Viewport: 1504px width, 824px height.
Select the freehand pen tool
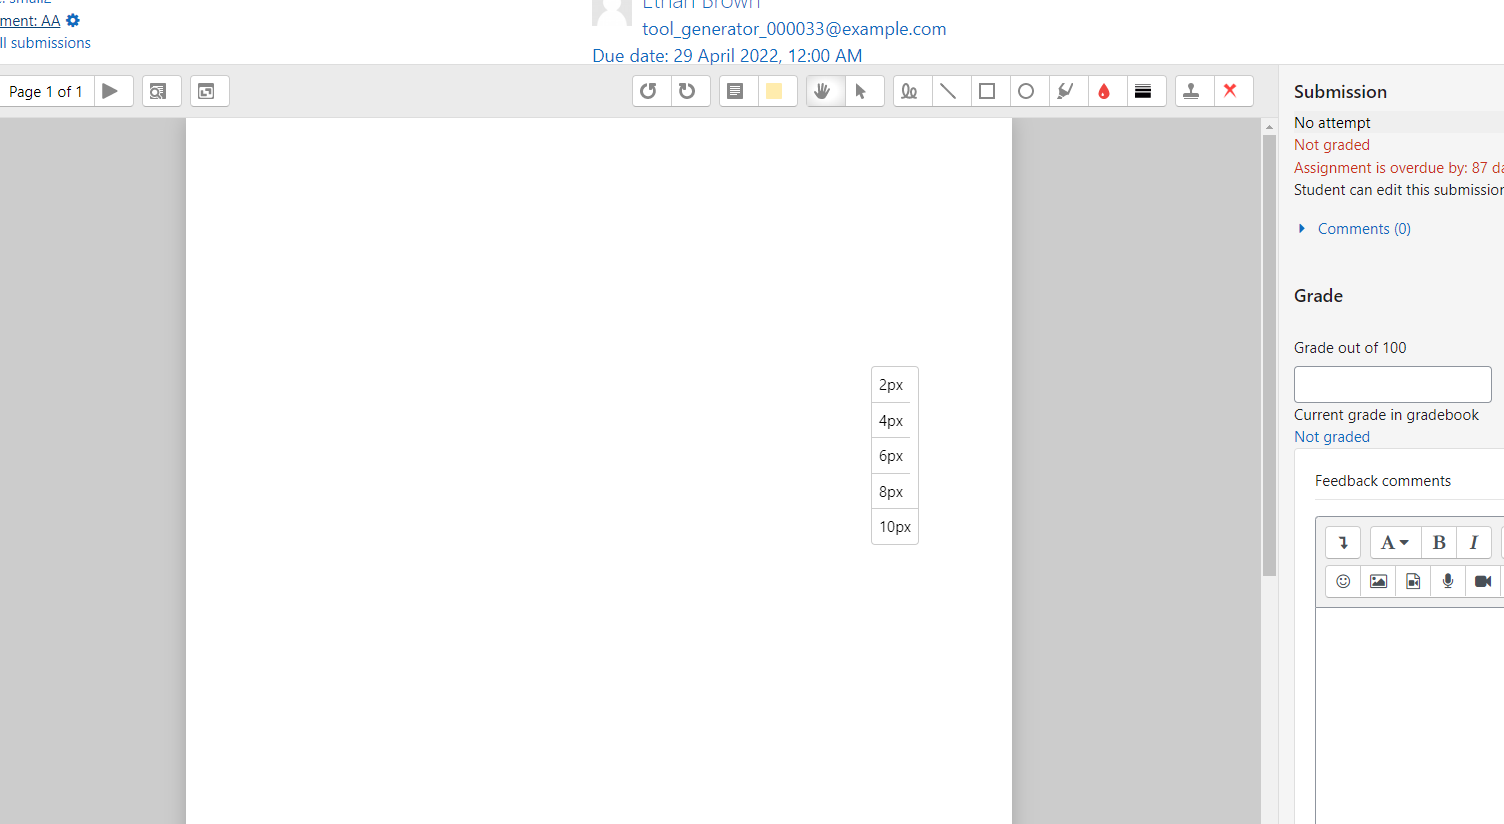pos(911,91)
